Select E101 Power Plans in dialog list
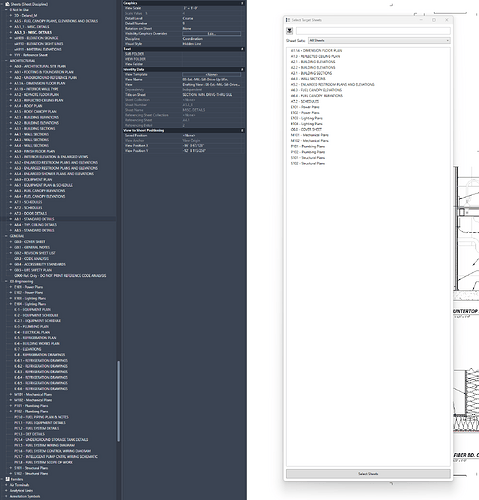 [305, 107]
